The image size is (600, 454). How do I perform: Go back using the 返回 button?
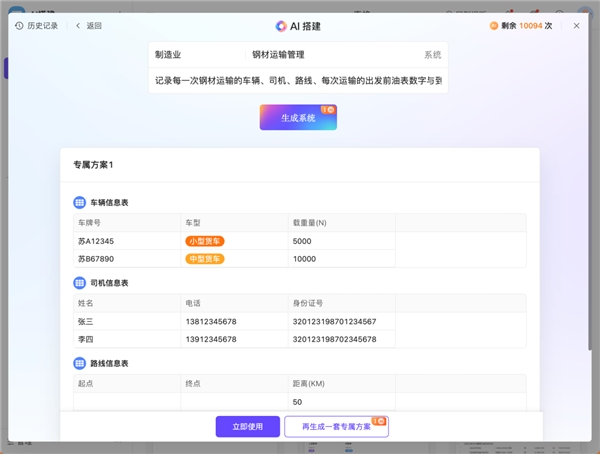tap(89, 26)
